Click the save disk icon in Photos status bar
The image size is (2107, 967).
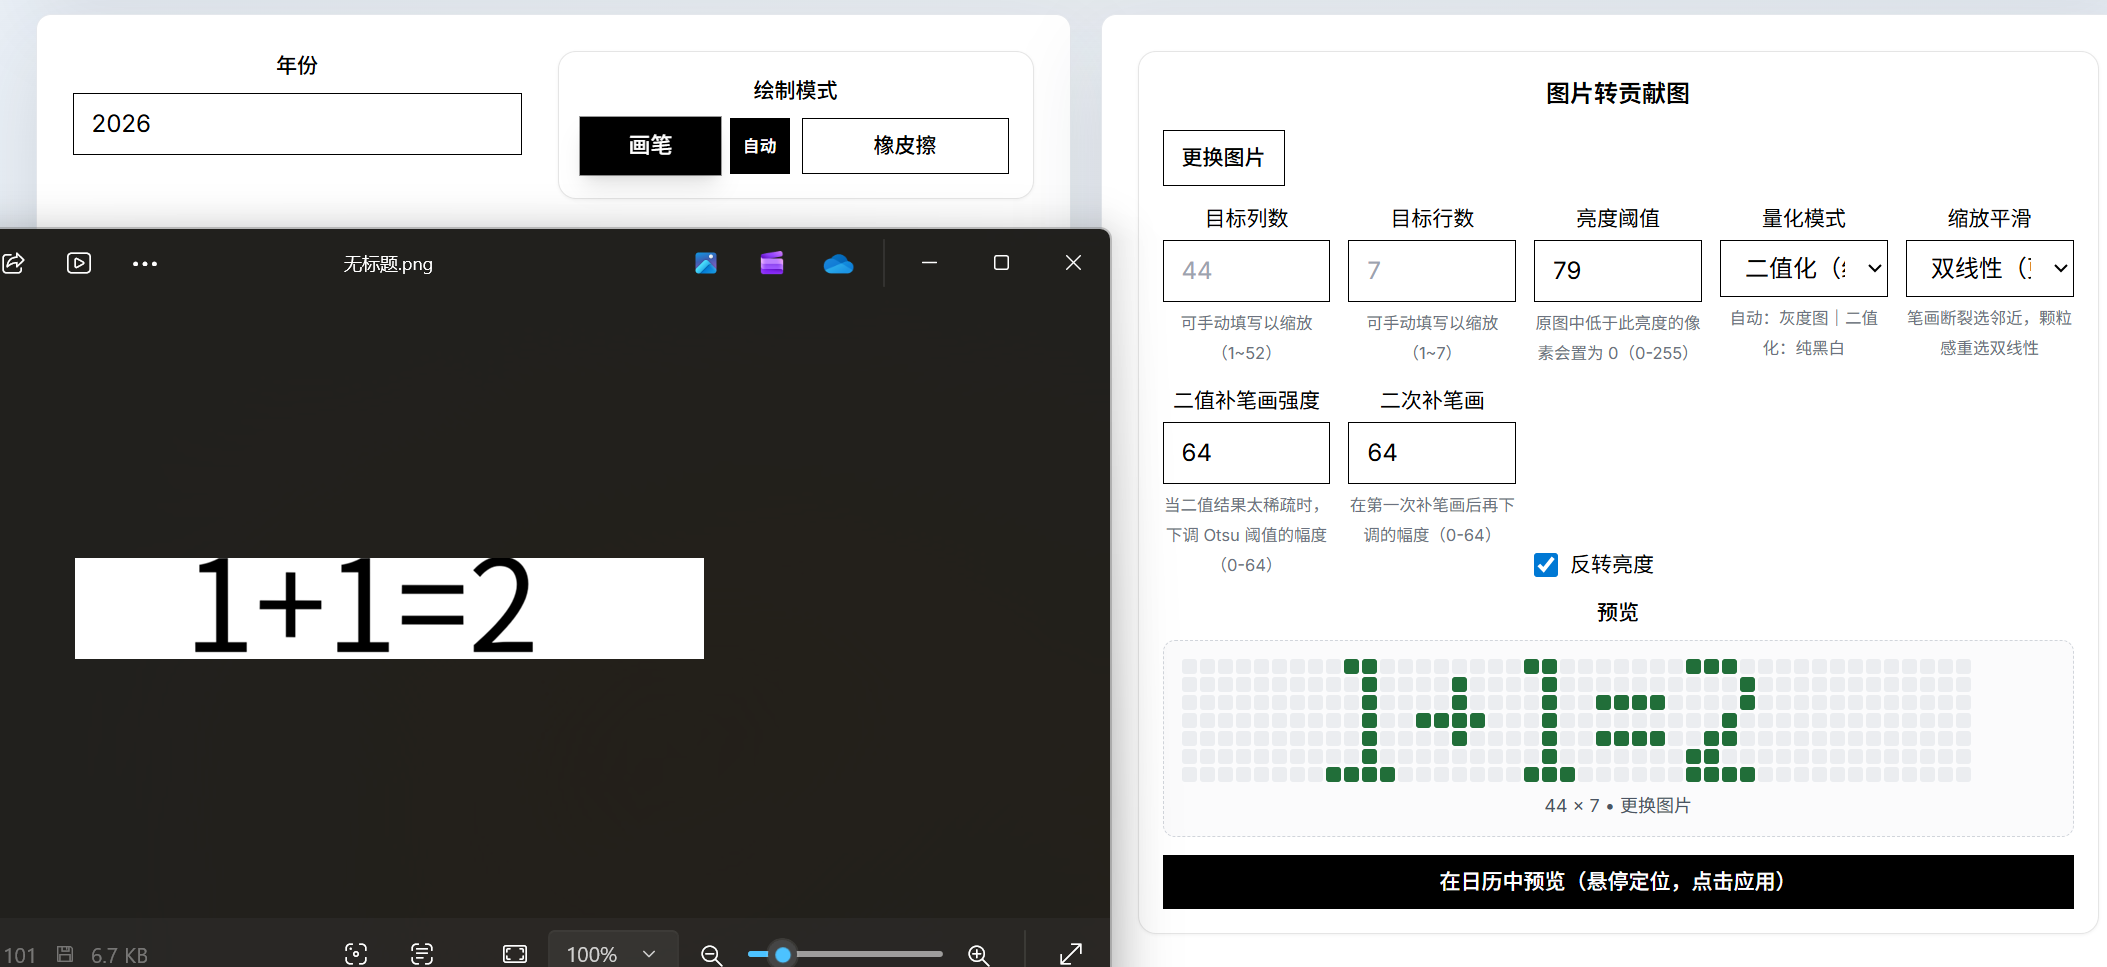[x=65, y=954]
